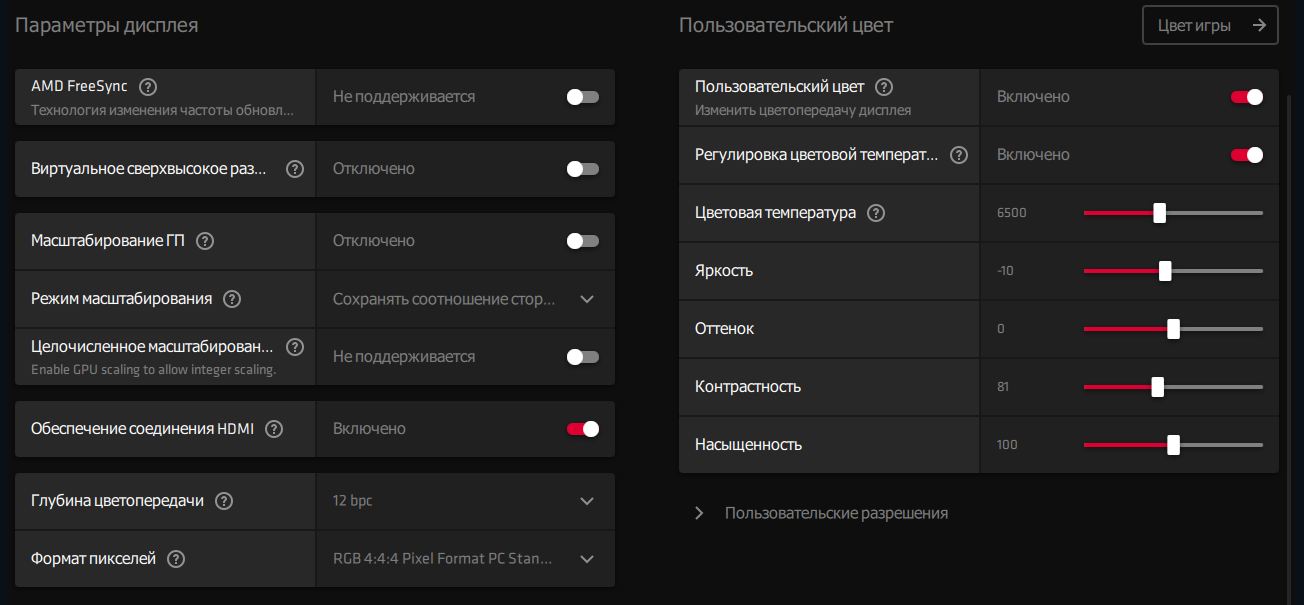Screen dimensions: 1304x605
Task: Click Насыщенность slider handle
Action: pos(1173,445)
